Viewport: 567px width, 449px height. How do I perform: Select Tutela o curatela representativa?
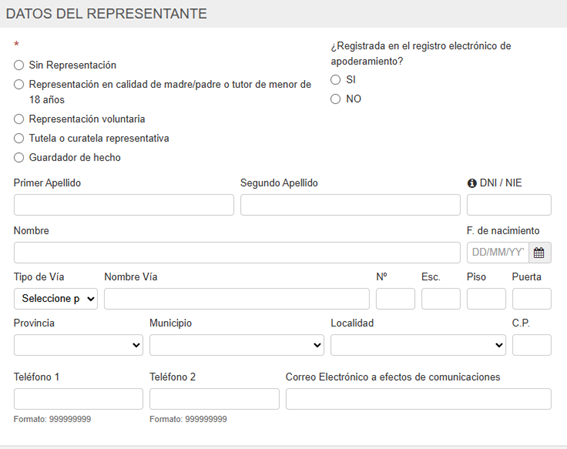pos(19,138)
